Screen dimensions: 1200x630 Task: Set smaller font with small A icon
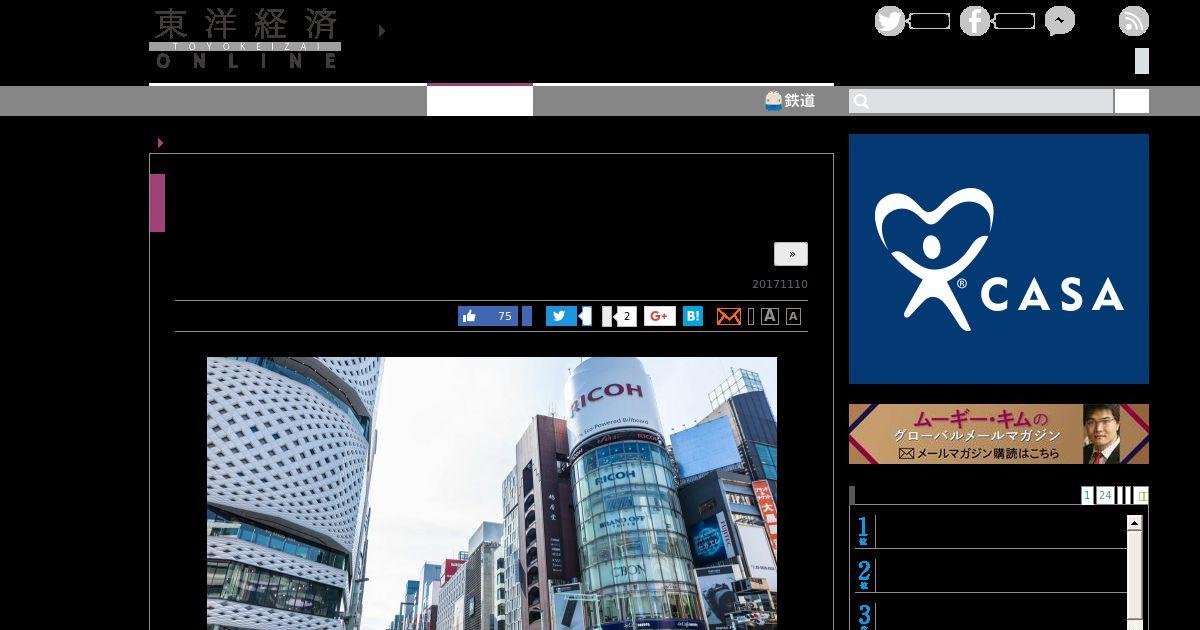coord(793,316)
